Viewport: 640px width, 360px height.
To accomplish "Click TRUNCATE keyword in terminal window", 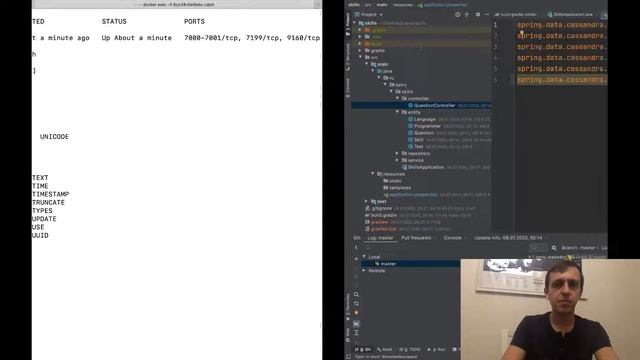I will click(48, 202).
